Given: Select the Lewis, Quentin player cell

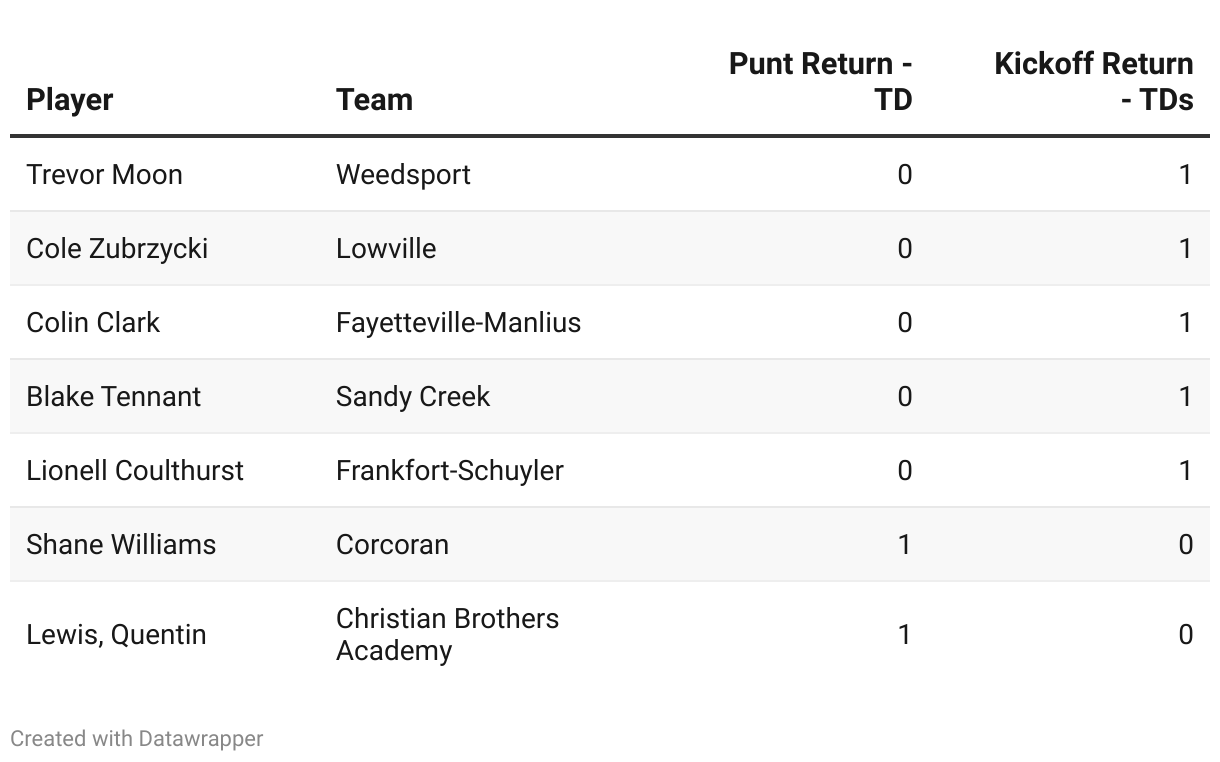Looking at the screenshot, I should pyautogui.click(x=116, y=634).
